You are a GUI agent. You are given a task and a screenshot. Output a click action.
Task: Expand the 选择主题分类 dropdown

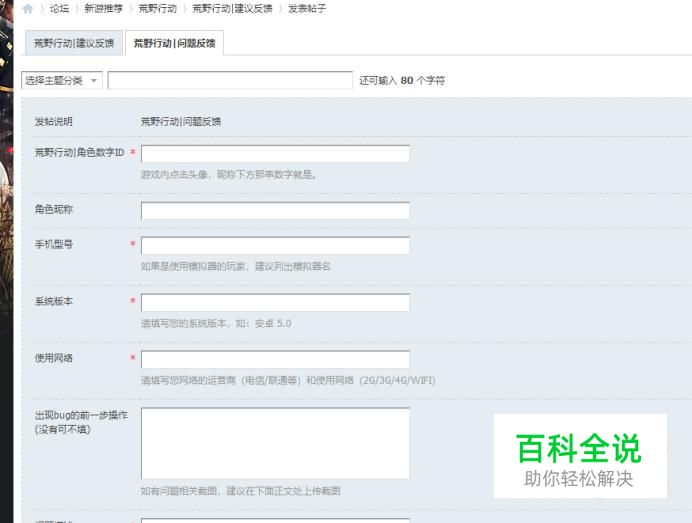[61, 80]
